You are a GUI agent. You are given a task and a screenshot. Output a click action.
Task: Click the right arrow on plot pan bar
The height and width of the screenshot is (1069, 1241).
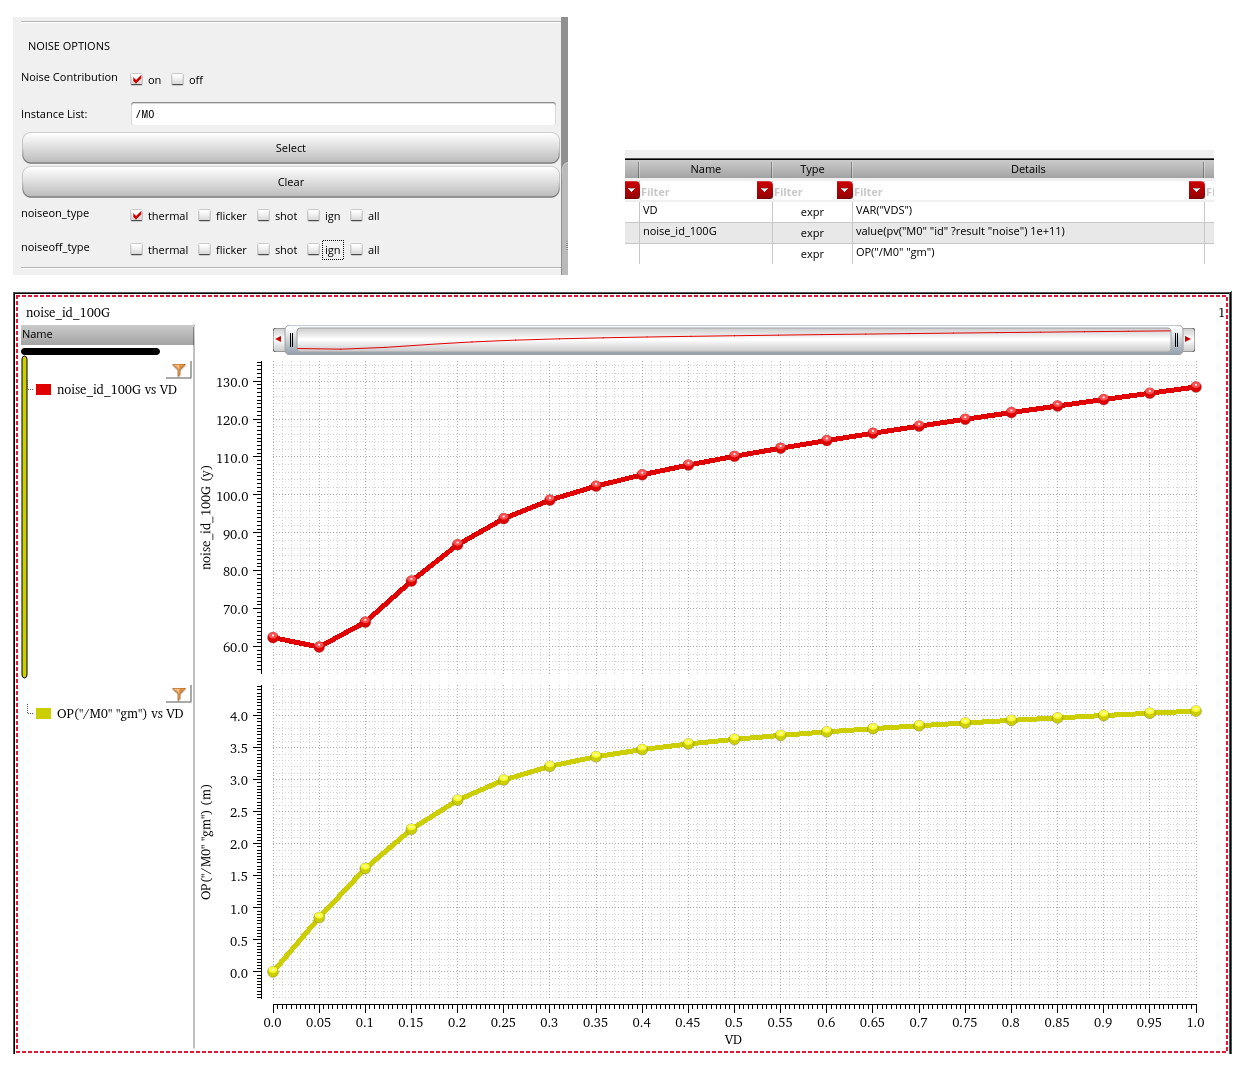(x=1188, y=339)
